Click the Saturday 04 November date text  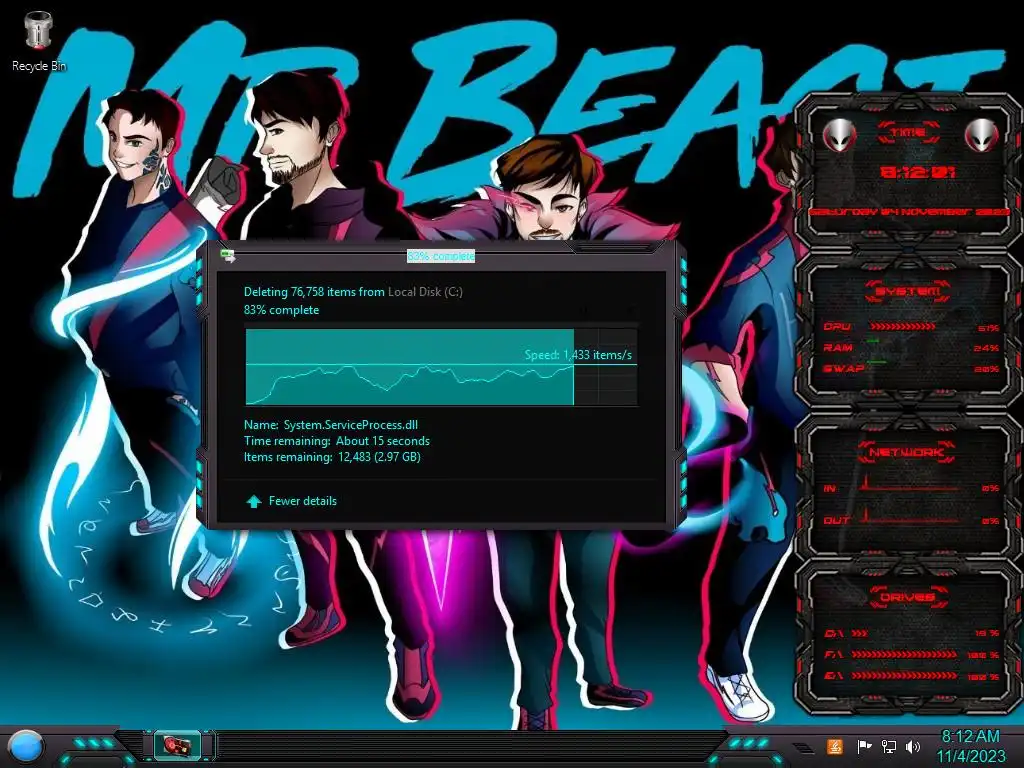[908, 212]
